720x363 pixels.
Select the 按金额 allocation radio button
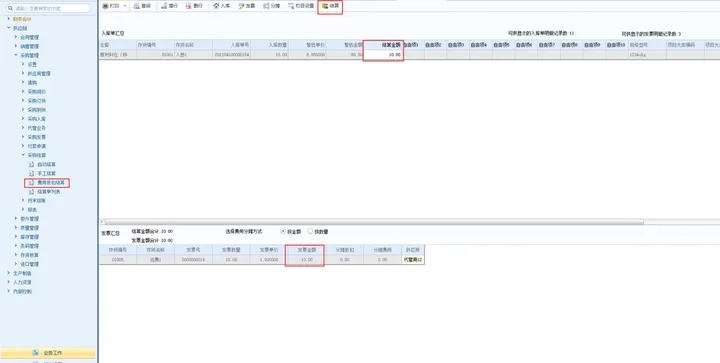283,231
